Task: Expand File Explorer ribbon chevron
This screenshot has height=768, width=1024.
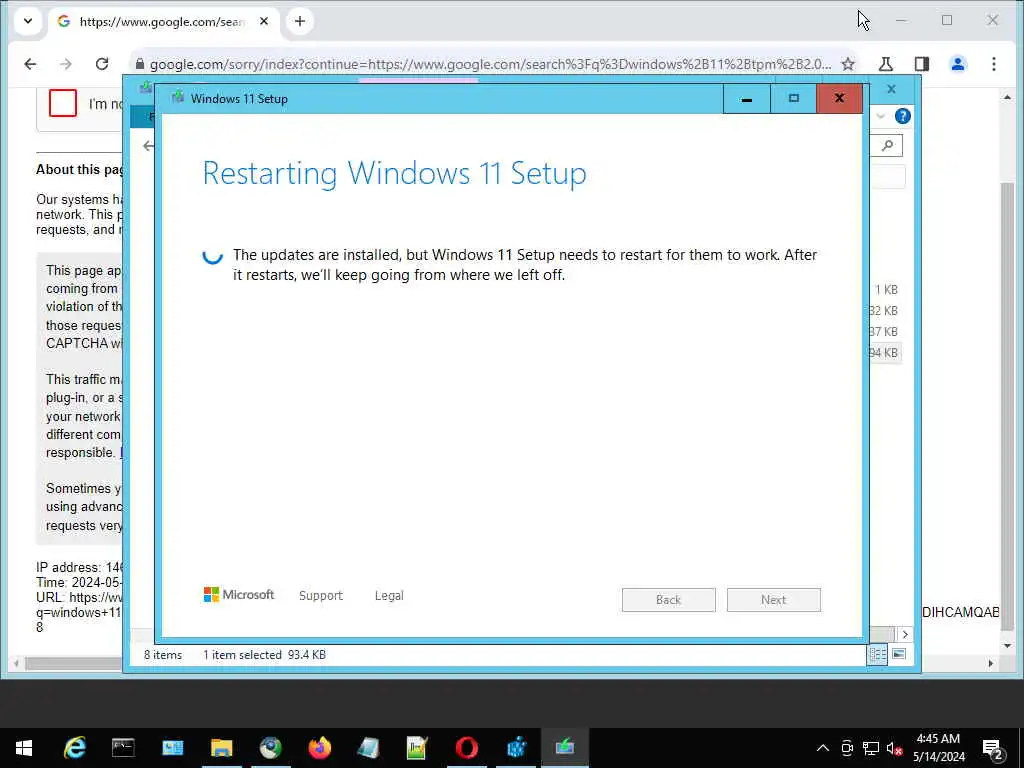Action: [x=880, y=116]
